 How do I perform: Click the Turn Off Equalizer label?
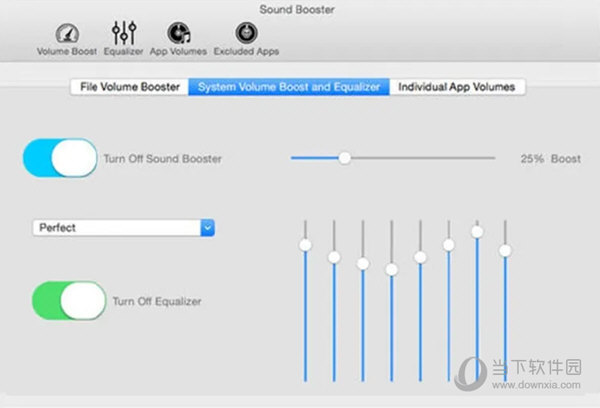pyautogui.click(x=157, y=301)
